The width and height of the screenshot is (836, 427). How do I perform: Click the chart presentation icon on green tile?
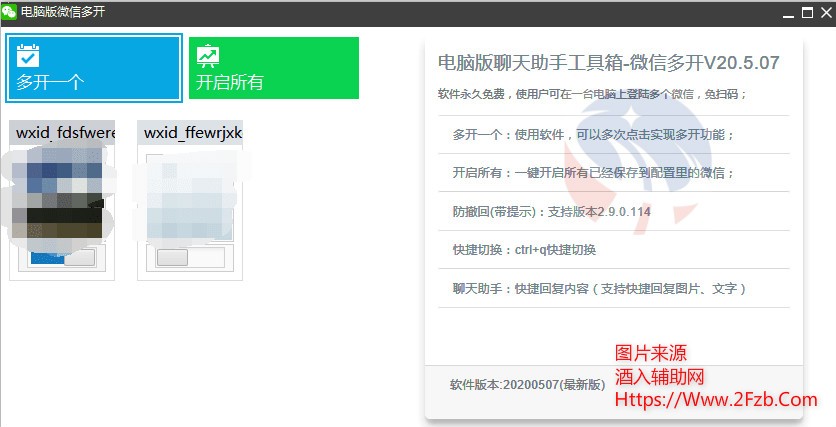pyautogui.click(x=208, y=57)
